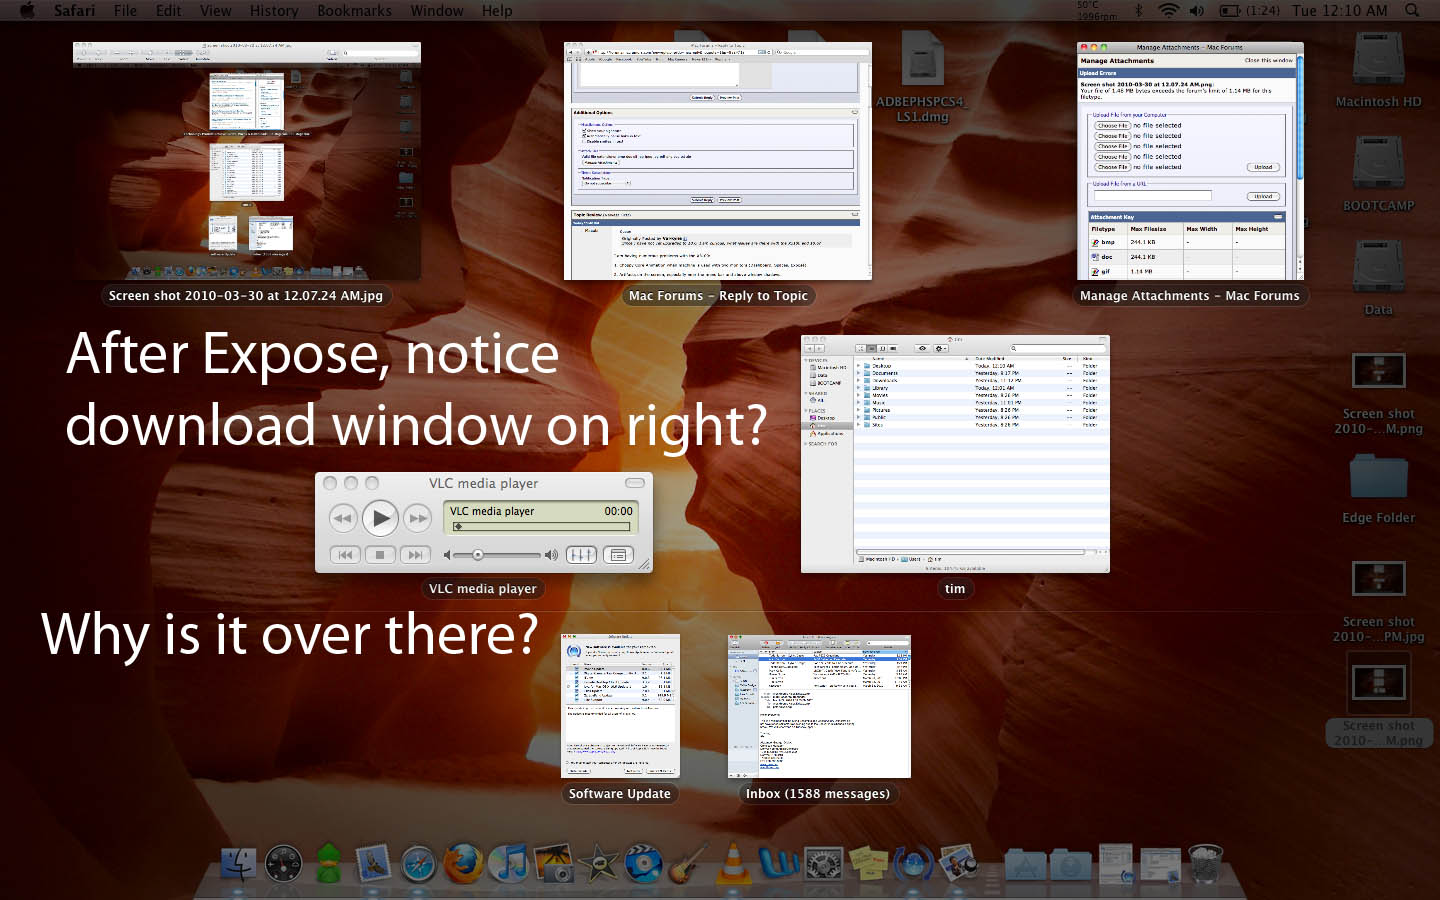Click the clock showing Tue 12:10 AM
This screenshot has width=1440, height=900.
1339,10
